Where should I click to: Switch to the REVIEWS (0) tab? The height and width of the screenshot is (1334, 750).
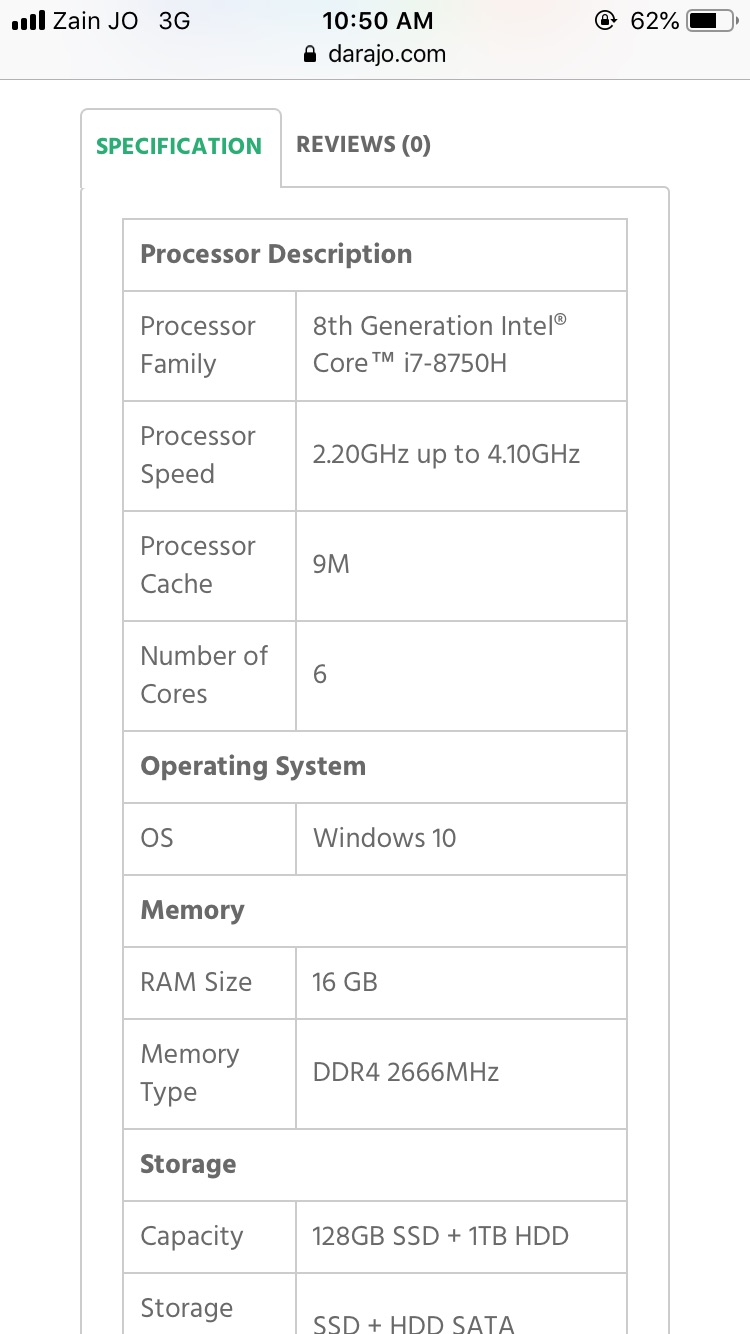(x=363, y=145)
